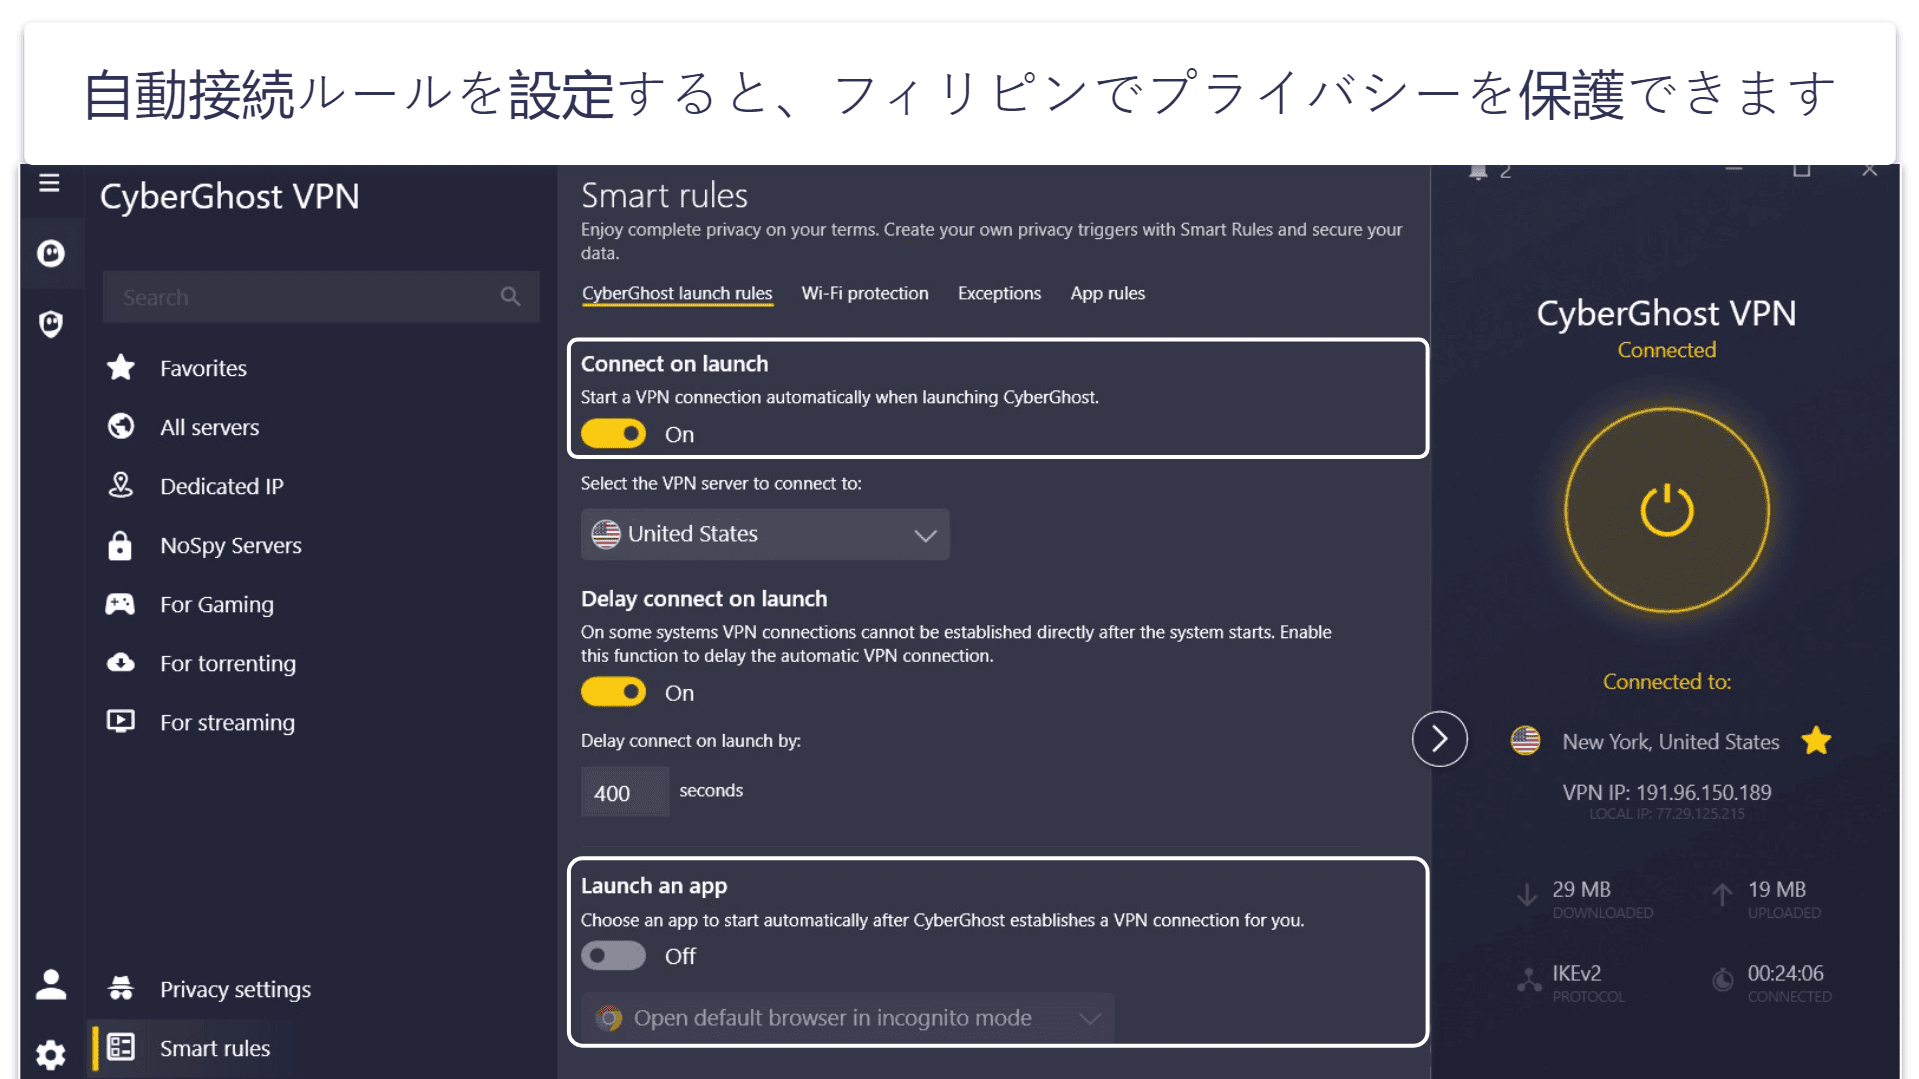This screenshot has width=1919, height=1079.
Task: Open the incognito browser app dropdown
Action: point(848,1018)
